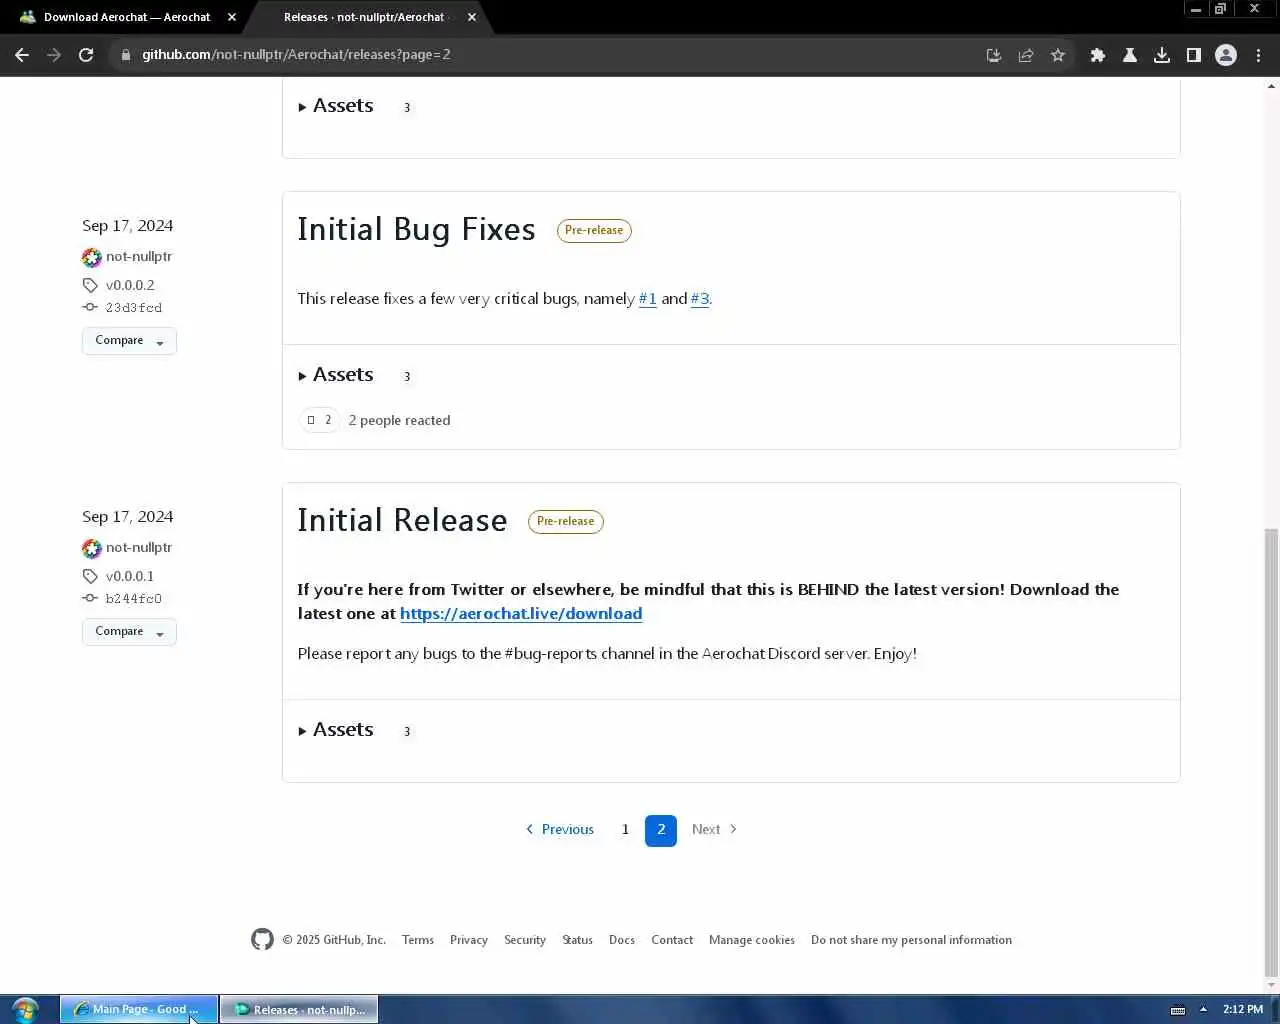Select the Releases · not-nullptr/Aerochat tab
This screenshot has height=1024, width=1280.
365,17
